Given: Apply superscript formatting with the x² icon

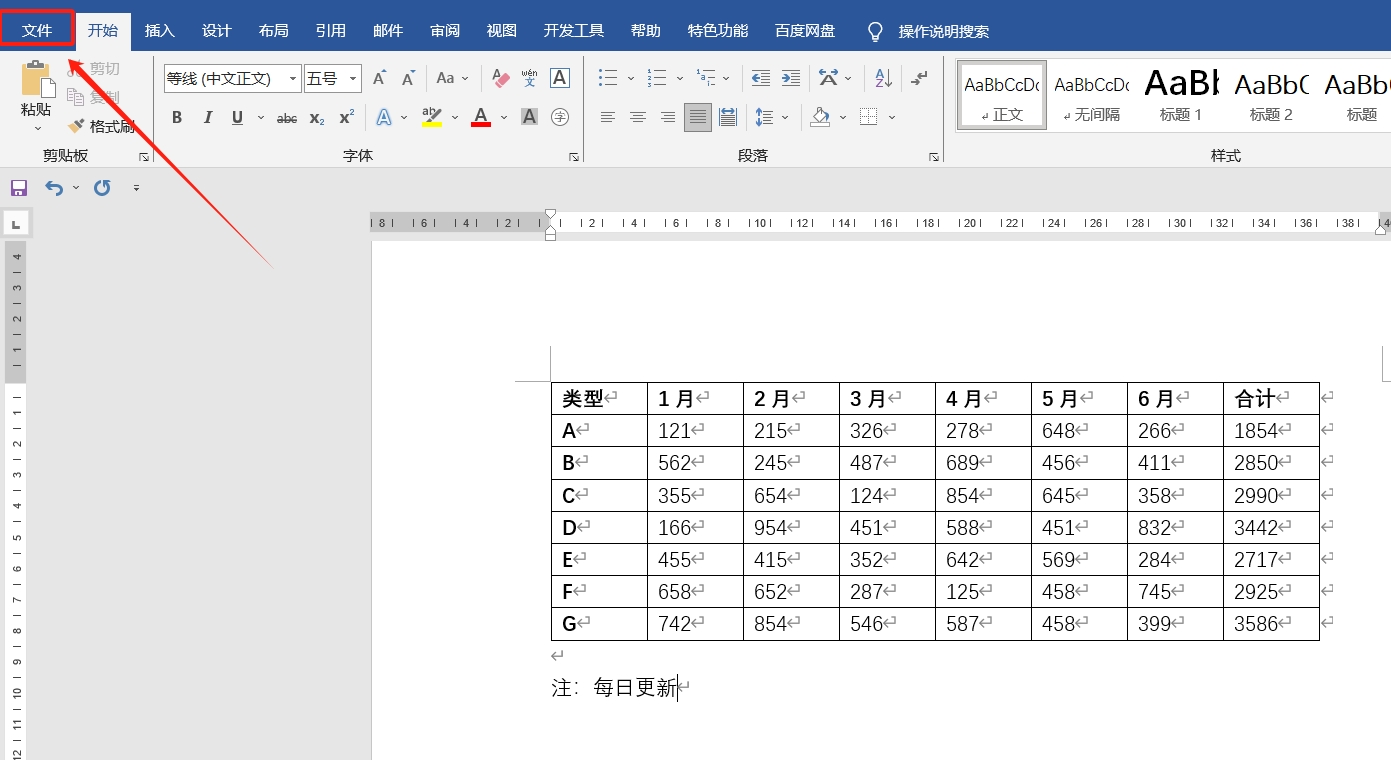Looking at the screenshot, I should tap(345, 117).
